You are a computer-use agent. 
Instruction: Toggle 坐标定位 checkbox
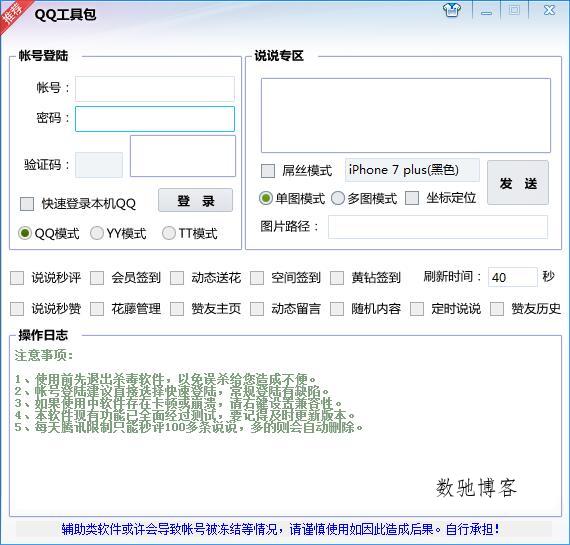pyautogui.click(x=412, y=198)
